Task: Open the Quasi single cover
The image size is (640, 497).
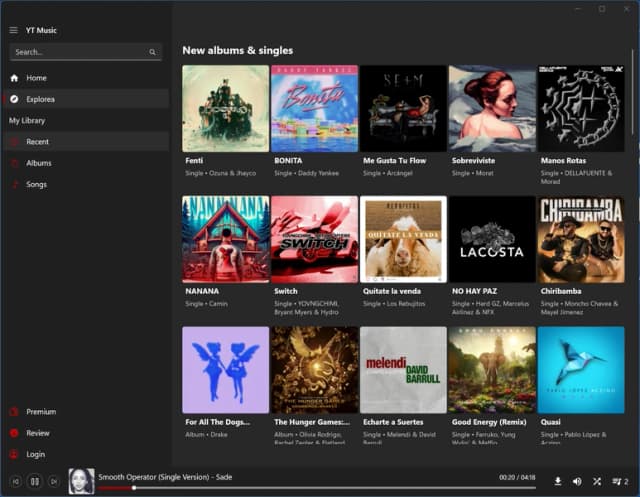Action: point(581,370)
